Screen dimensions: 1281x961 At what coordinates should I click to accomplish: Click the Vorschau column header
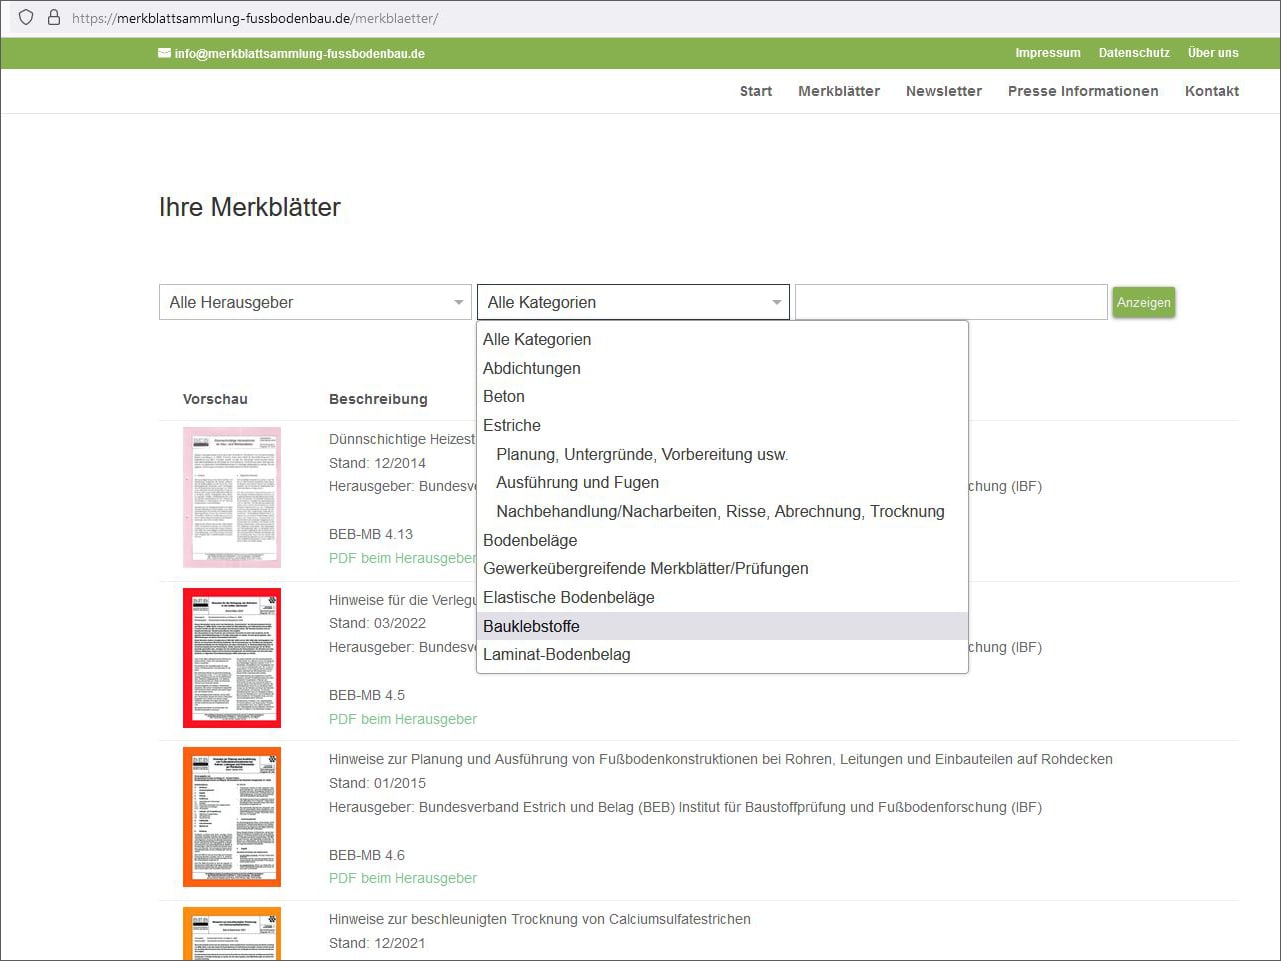click(215, 399)
